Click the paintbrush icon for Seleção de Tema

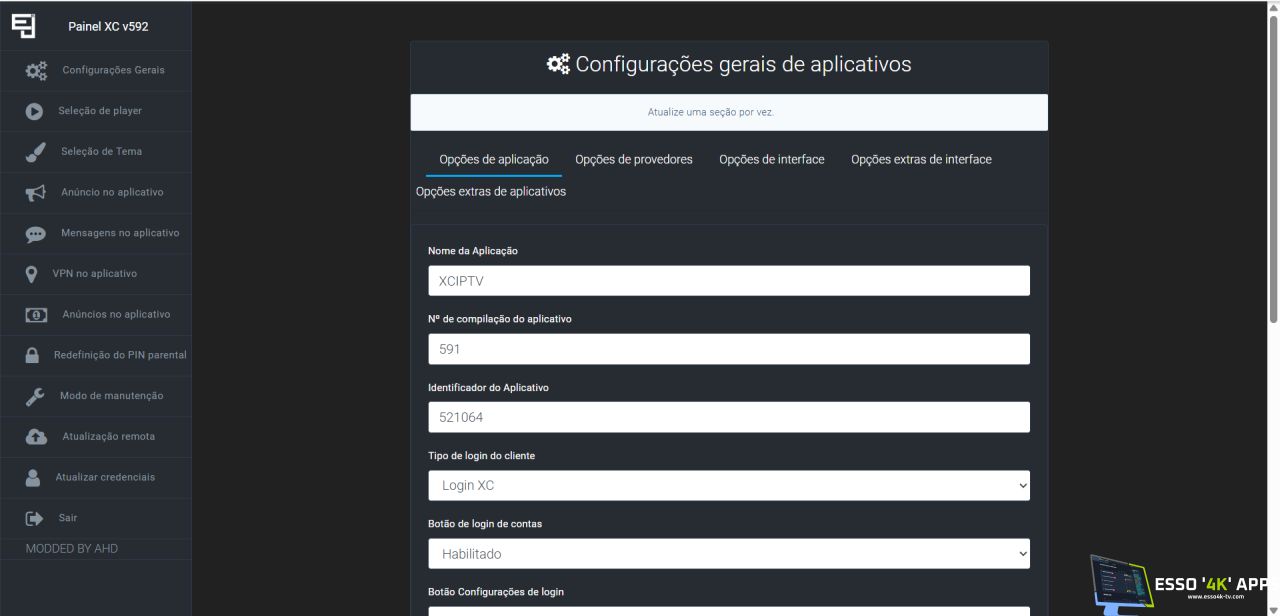[x=35, y=152]
